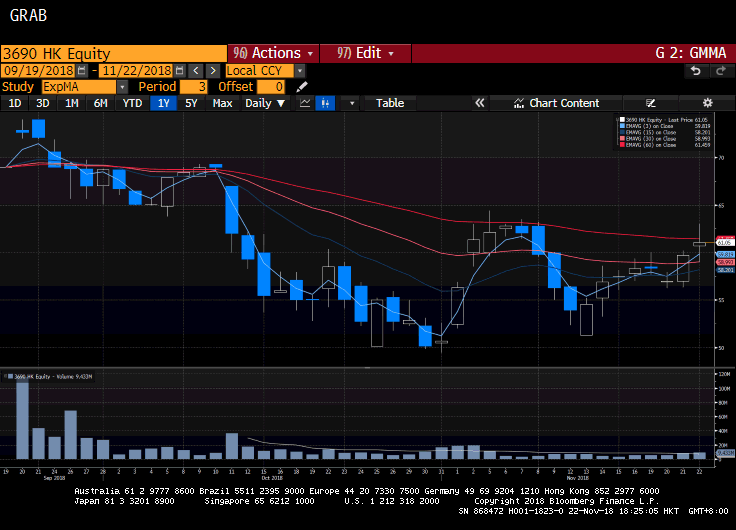Image resolution: width=736 pixels, height=530 pixels.
Task: Select the 1Y range
Action: pyautogui.click(x=163, y=103)
